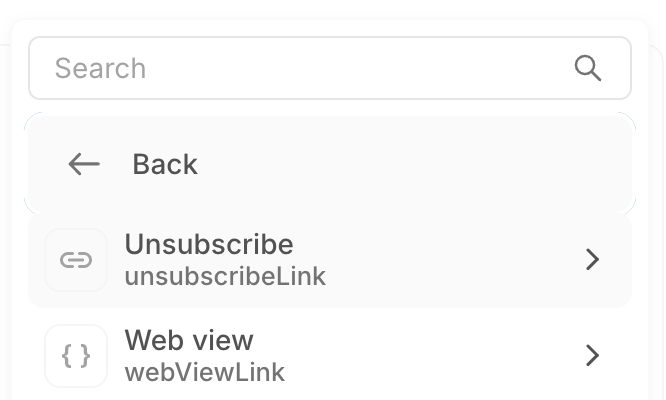This screenshot has width=666, height=400.
Task: Click the webViewLink variable name
Action: click(x=205, y=373)
